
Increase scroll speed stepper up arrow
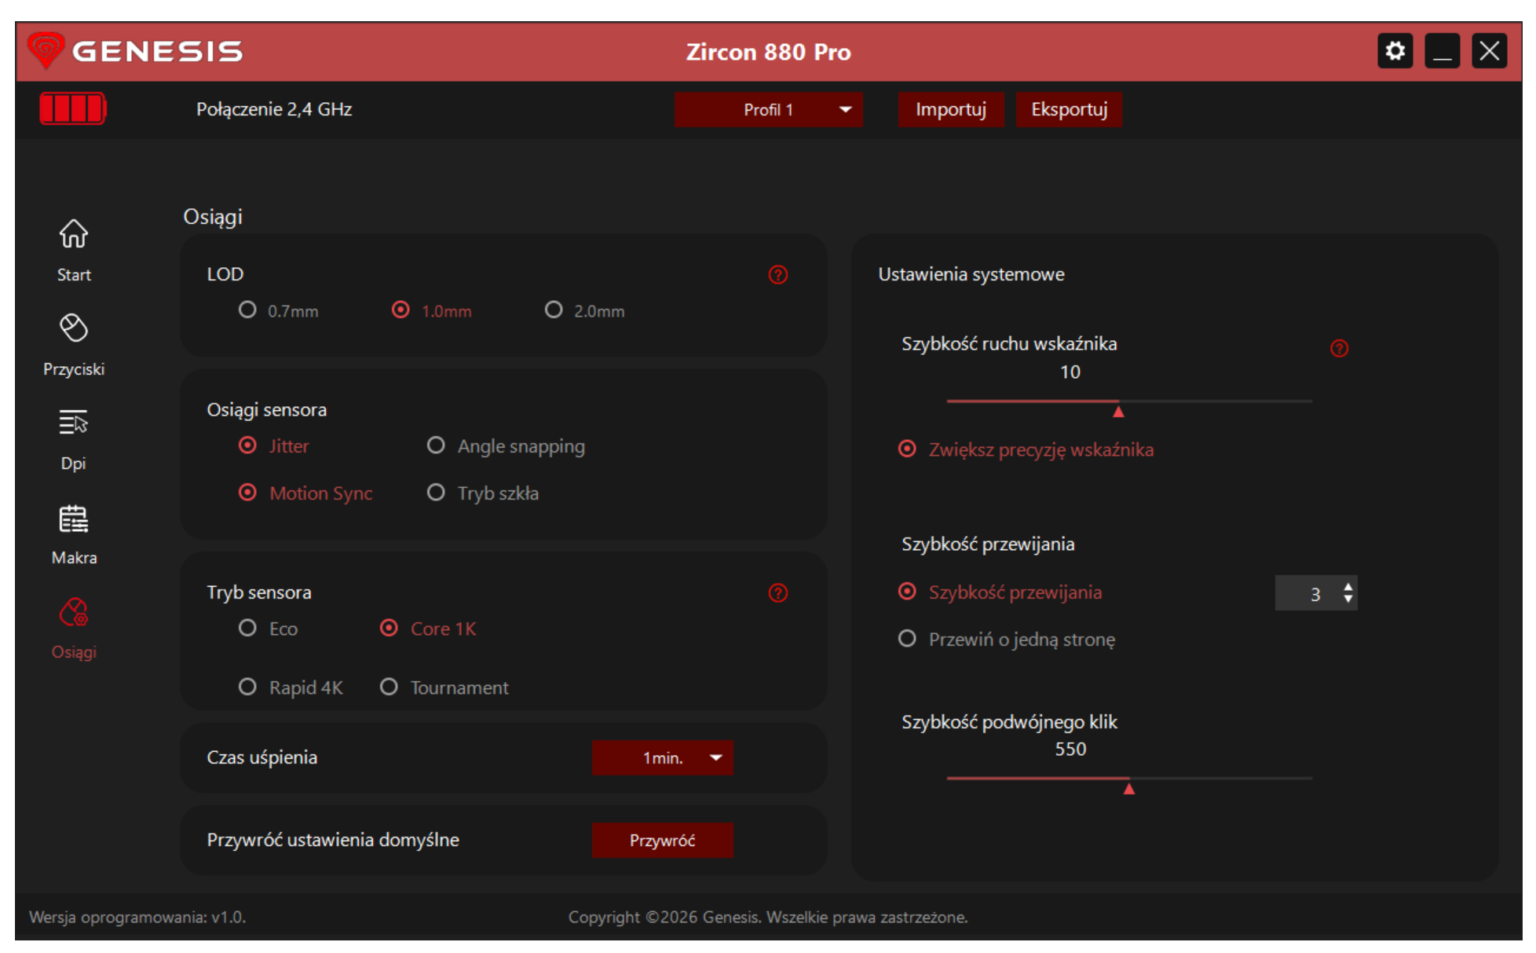tap(1348, 587)
